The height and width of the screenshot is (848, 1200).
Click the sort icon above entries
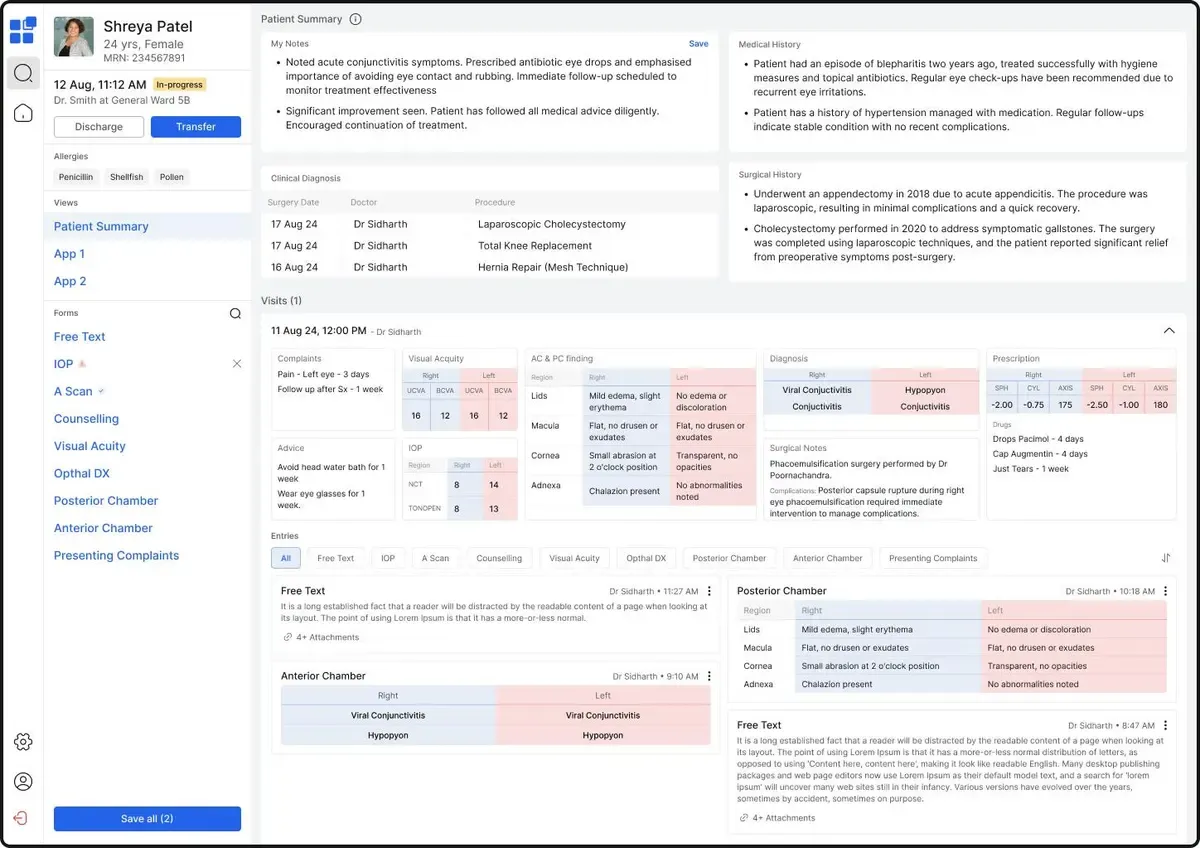(1166, 558)
